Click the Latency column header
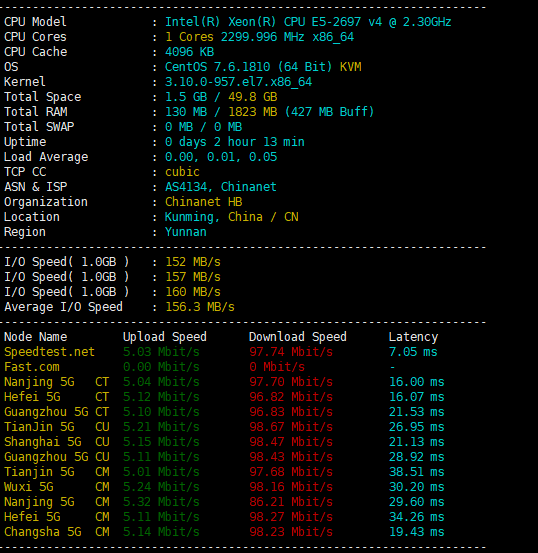 (413, 337)
